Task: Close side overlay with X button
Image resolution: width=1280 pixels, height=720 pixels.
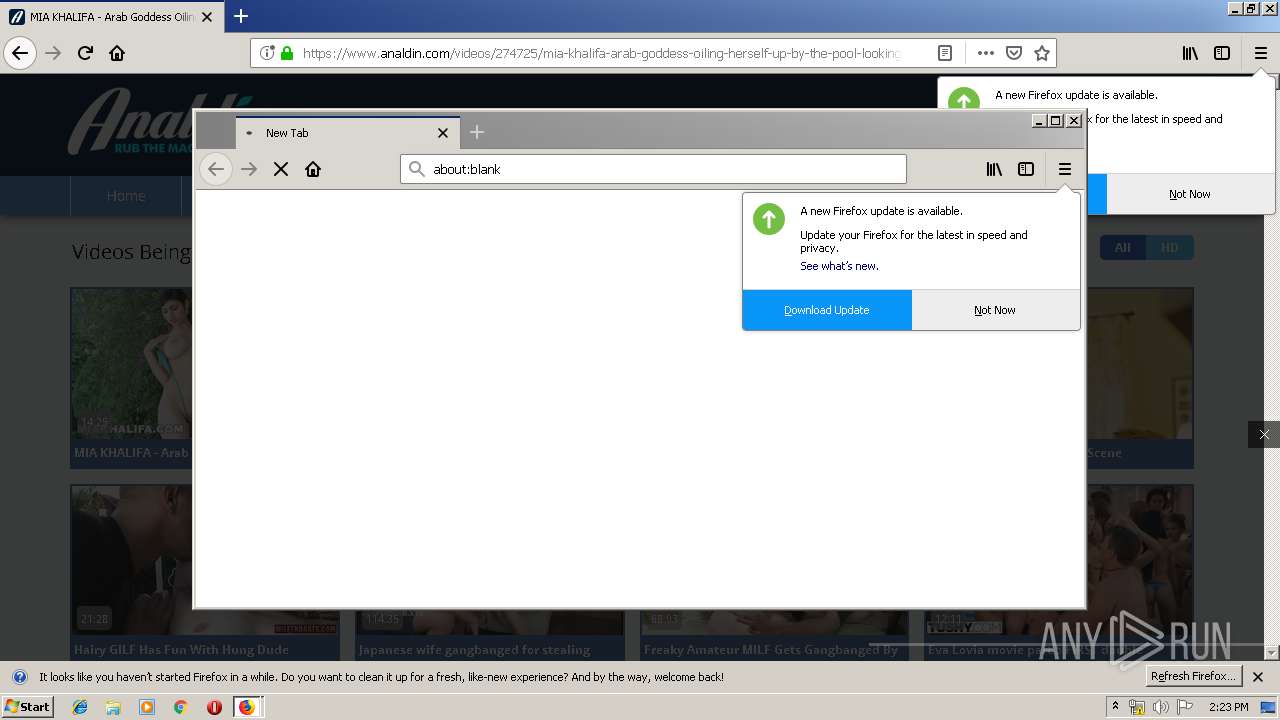Action: pos(1264,434)
